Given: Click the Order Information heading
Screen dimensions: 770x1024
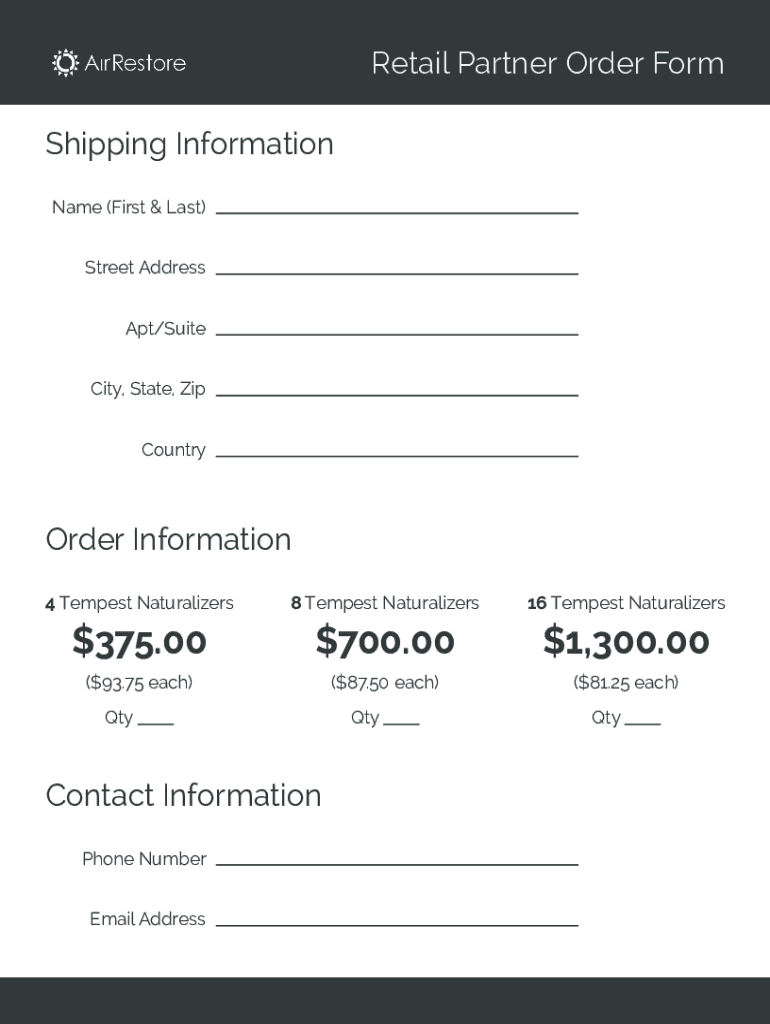Looking at the screenshot, I should pyautogui.click(x=168, y=539).
